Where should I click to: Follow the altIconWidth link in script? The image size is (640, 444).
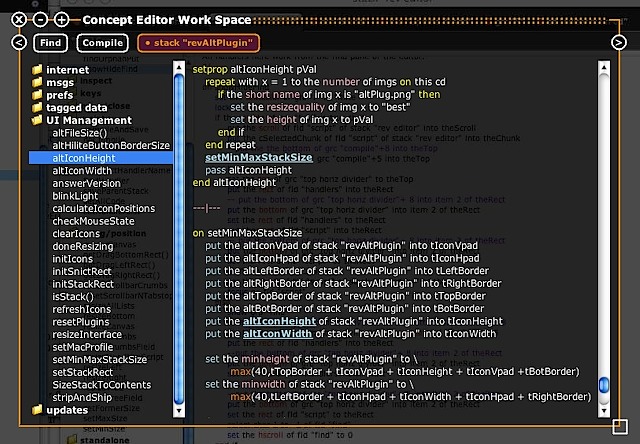[x=278, y=334]
